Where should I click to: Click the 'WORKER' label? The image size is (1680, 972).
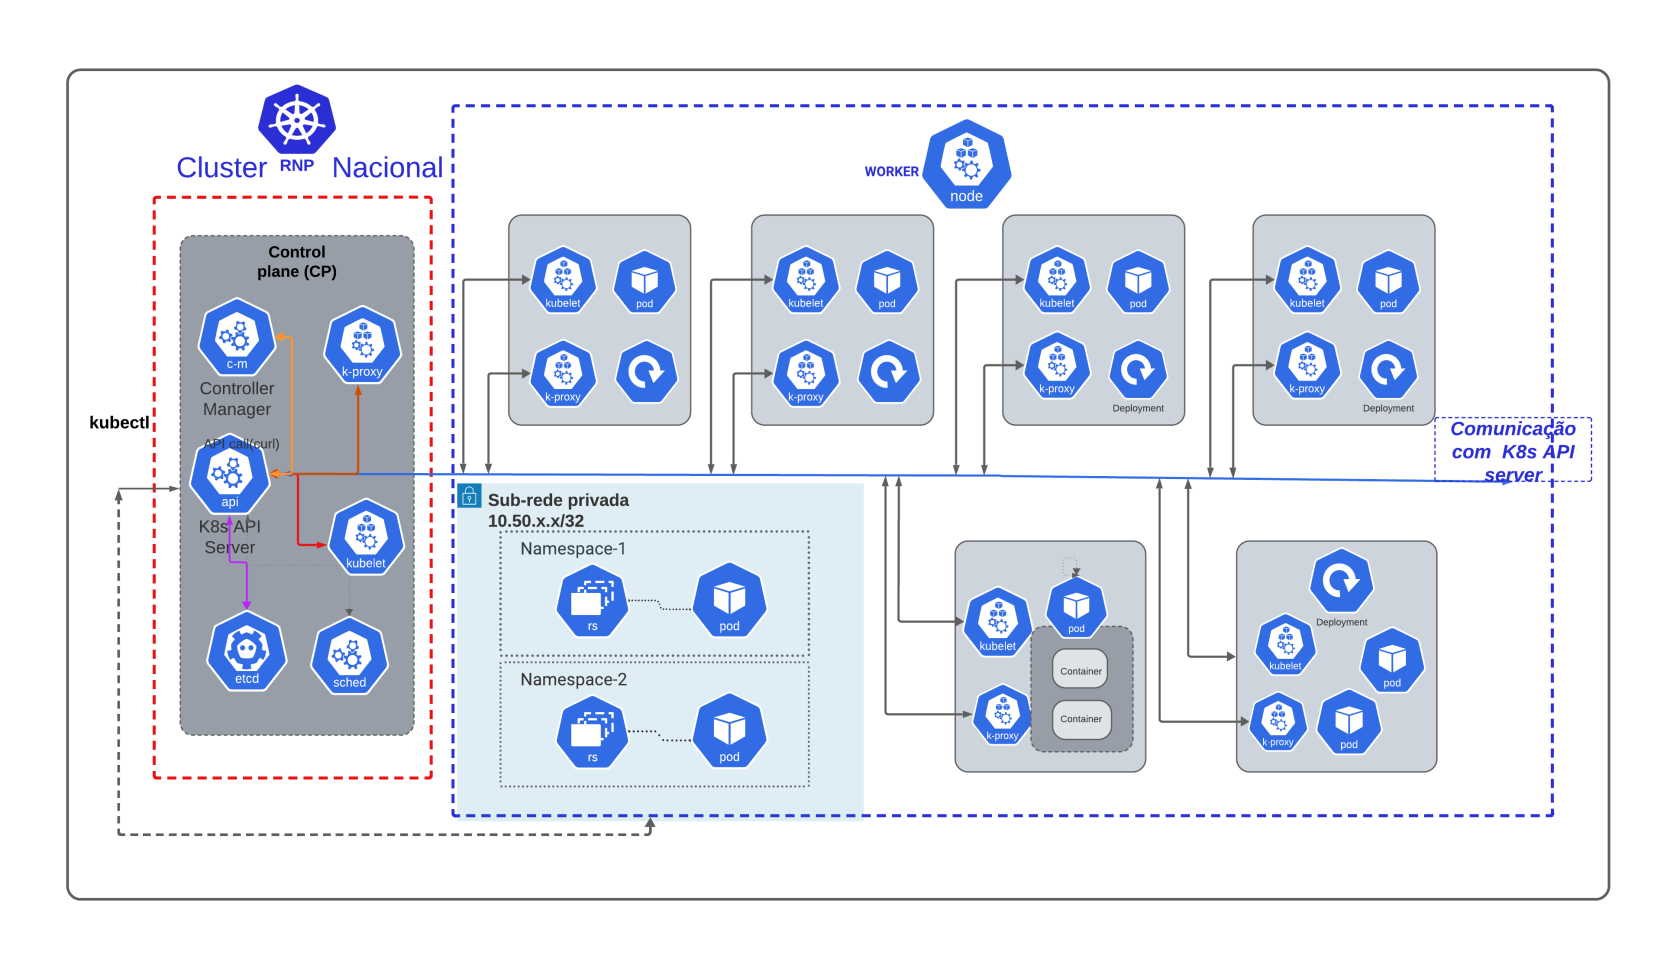tap(892, 172)
